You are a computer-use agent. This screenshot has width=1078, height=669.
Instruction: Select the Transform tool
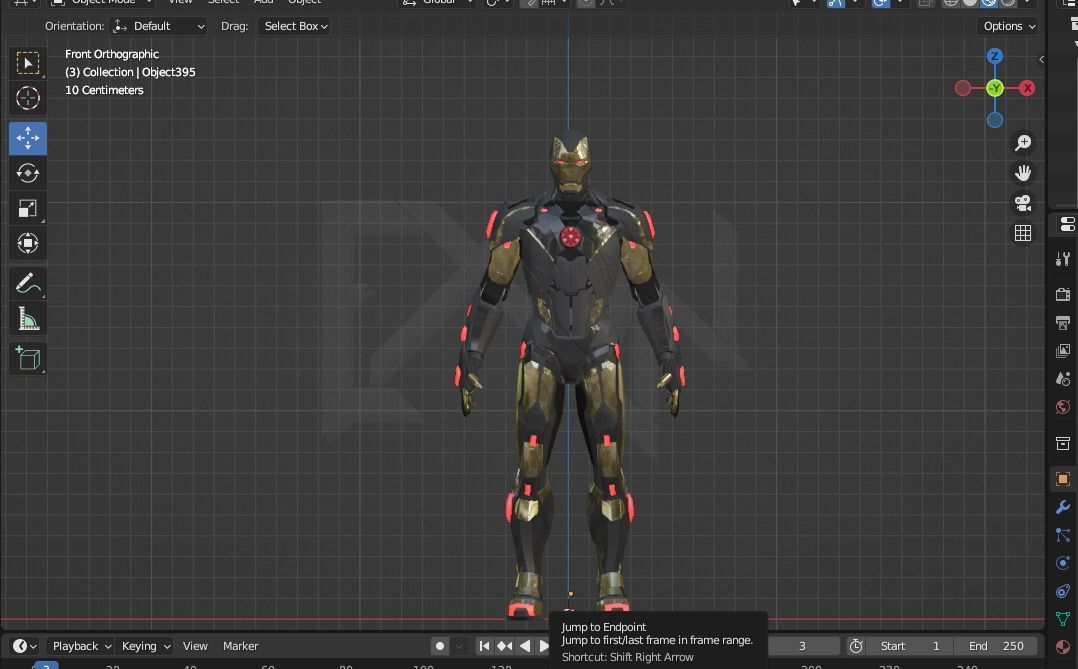[28, 243]
